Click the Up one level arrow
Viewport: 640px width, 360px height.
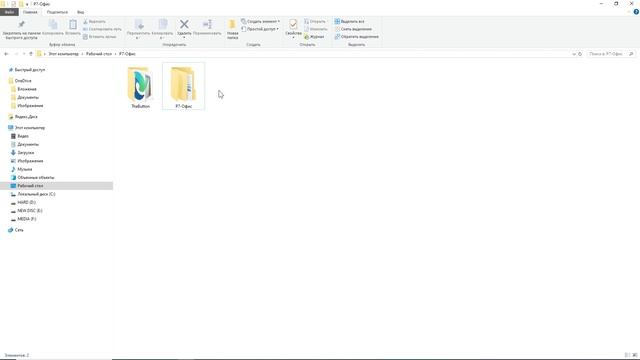click(x=31, y=54)
